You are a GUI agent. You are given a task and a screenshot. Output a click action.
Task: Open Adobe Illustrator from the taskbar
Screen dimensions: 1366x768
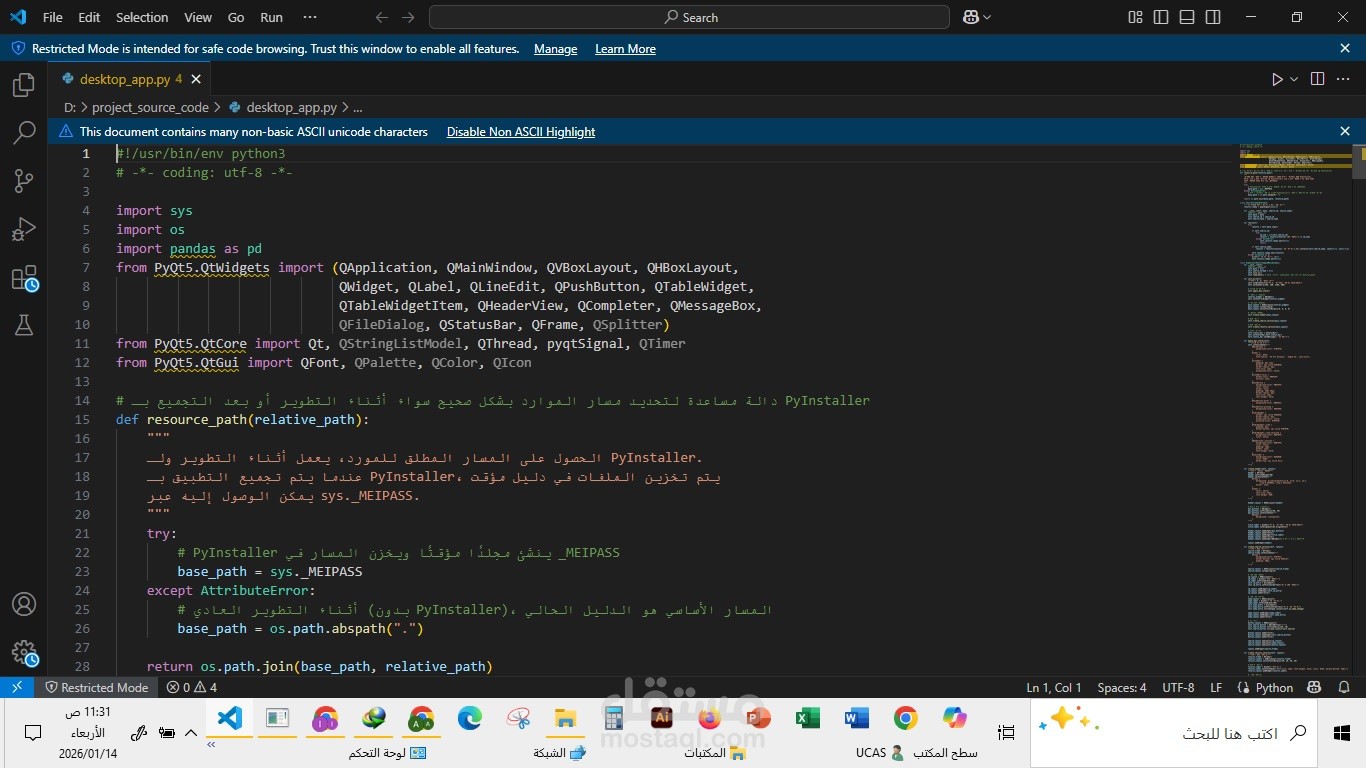(660, 719)
